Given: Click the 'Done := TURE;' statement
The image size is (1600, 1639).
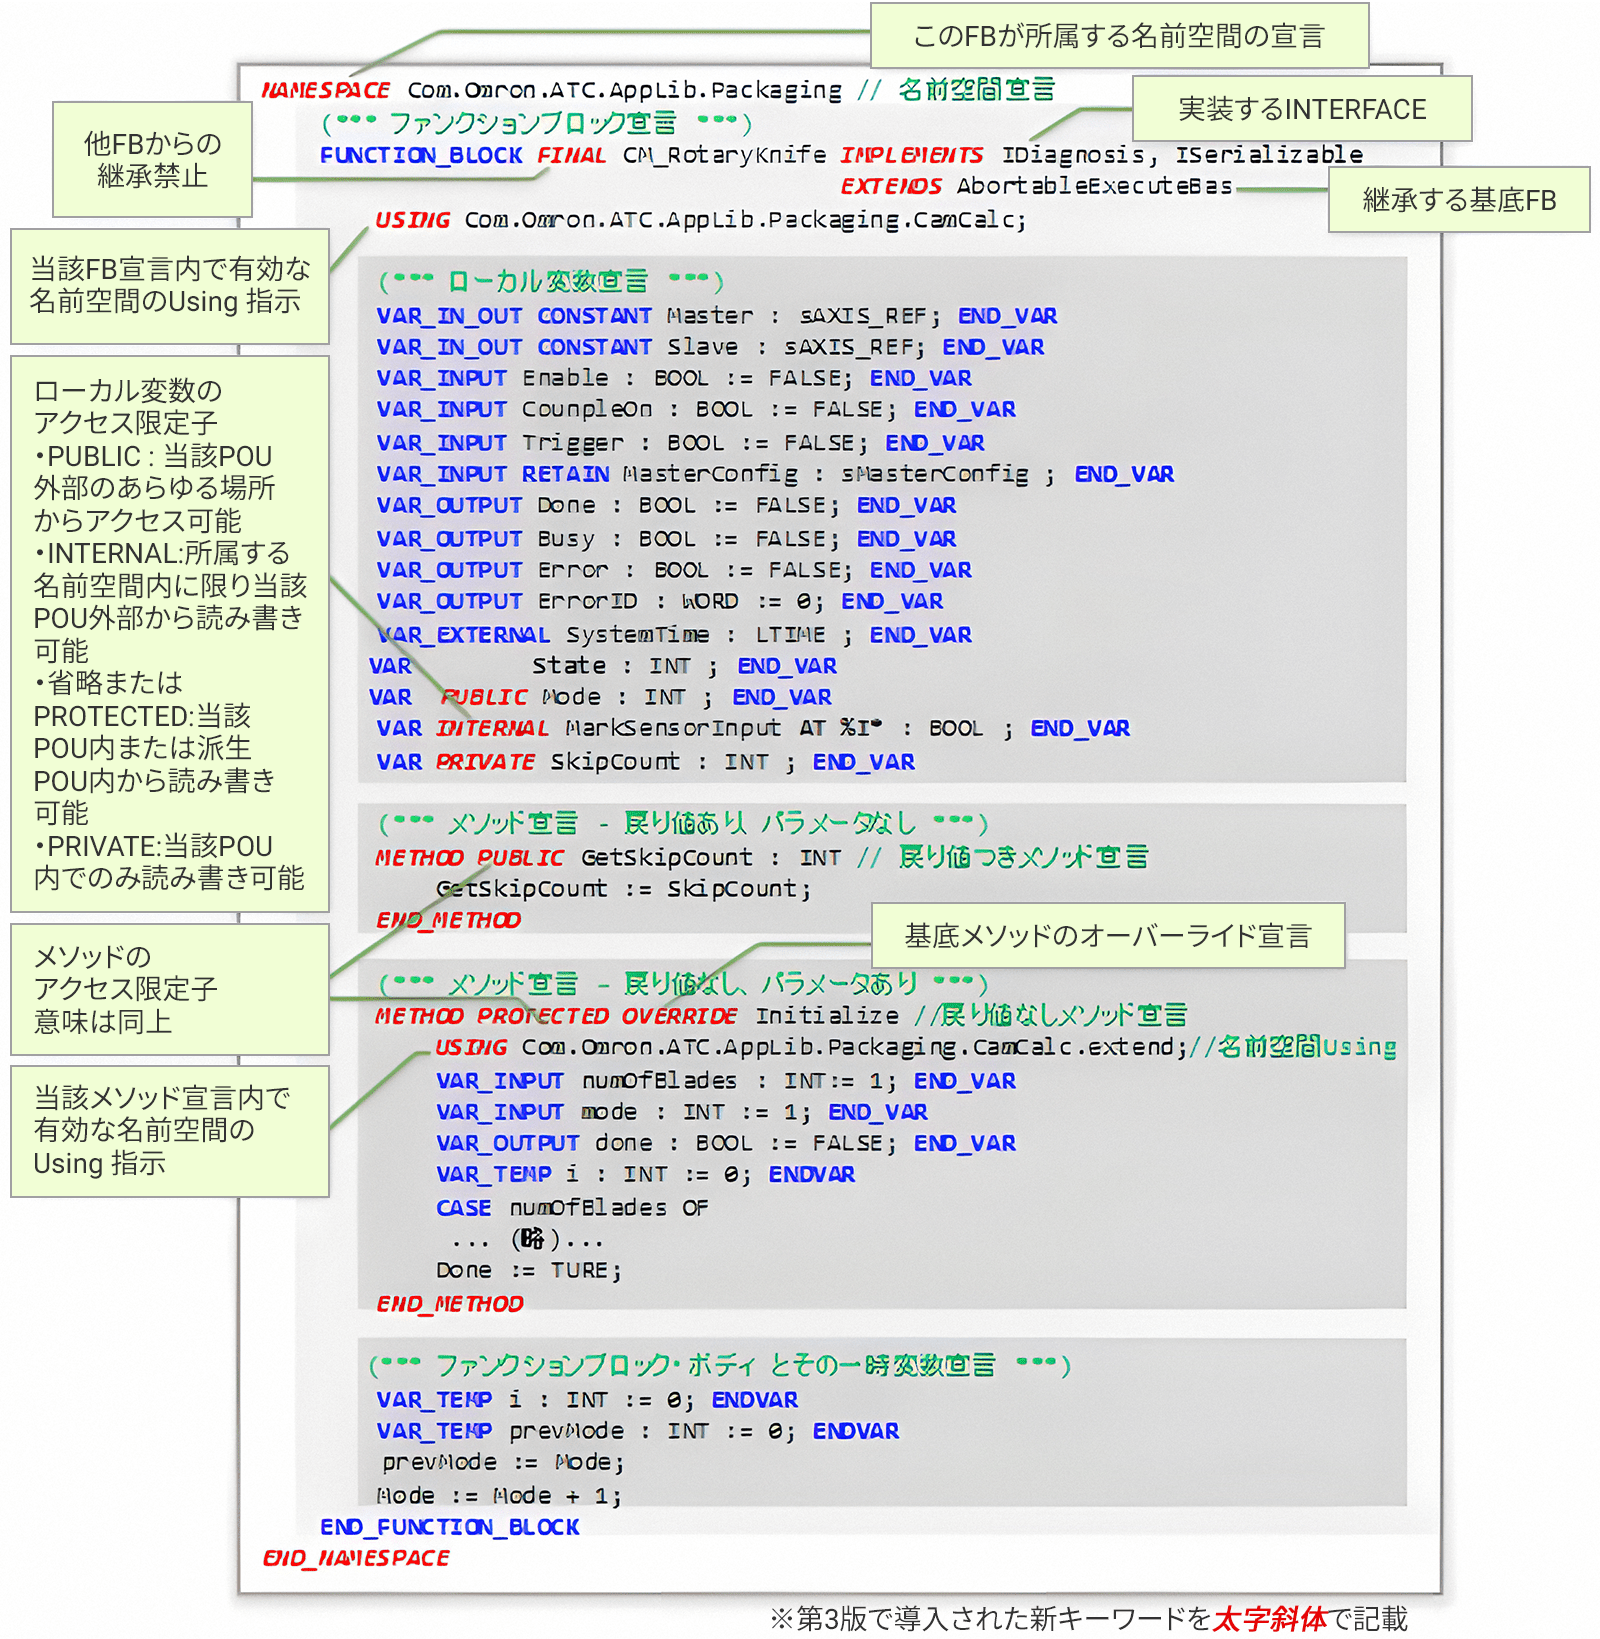Looking at the screenshot, I should (529, 1270).
